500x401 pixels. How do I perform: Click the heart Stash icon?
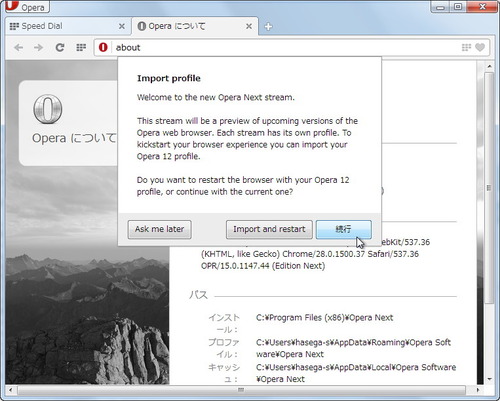coord(480,48)
